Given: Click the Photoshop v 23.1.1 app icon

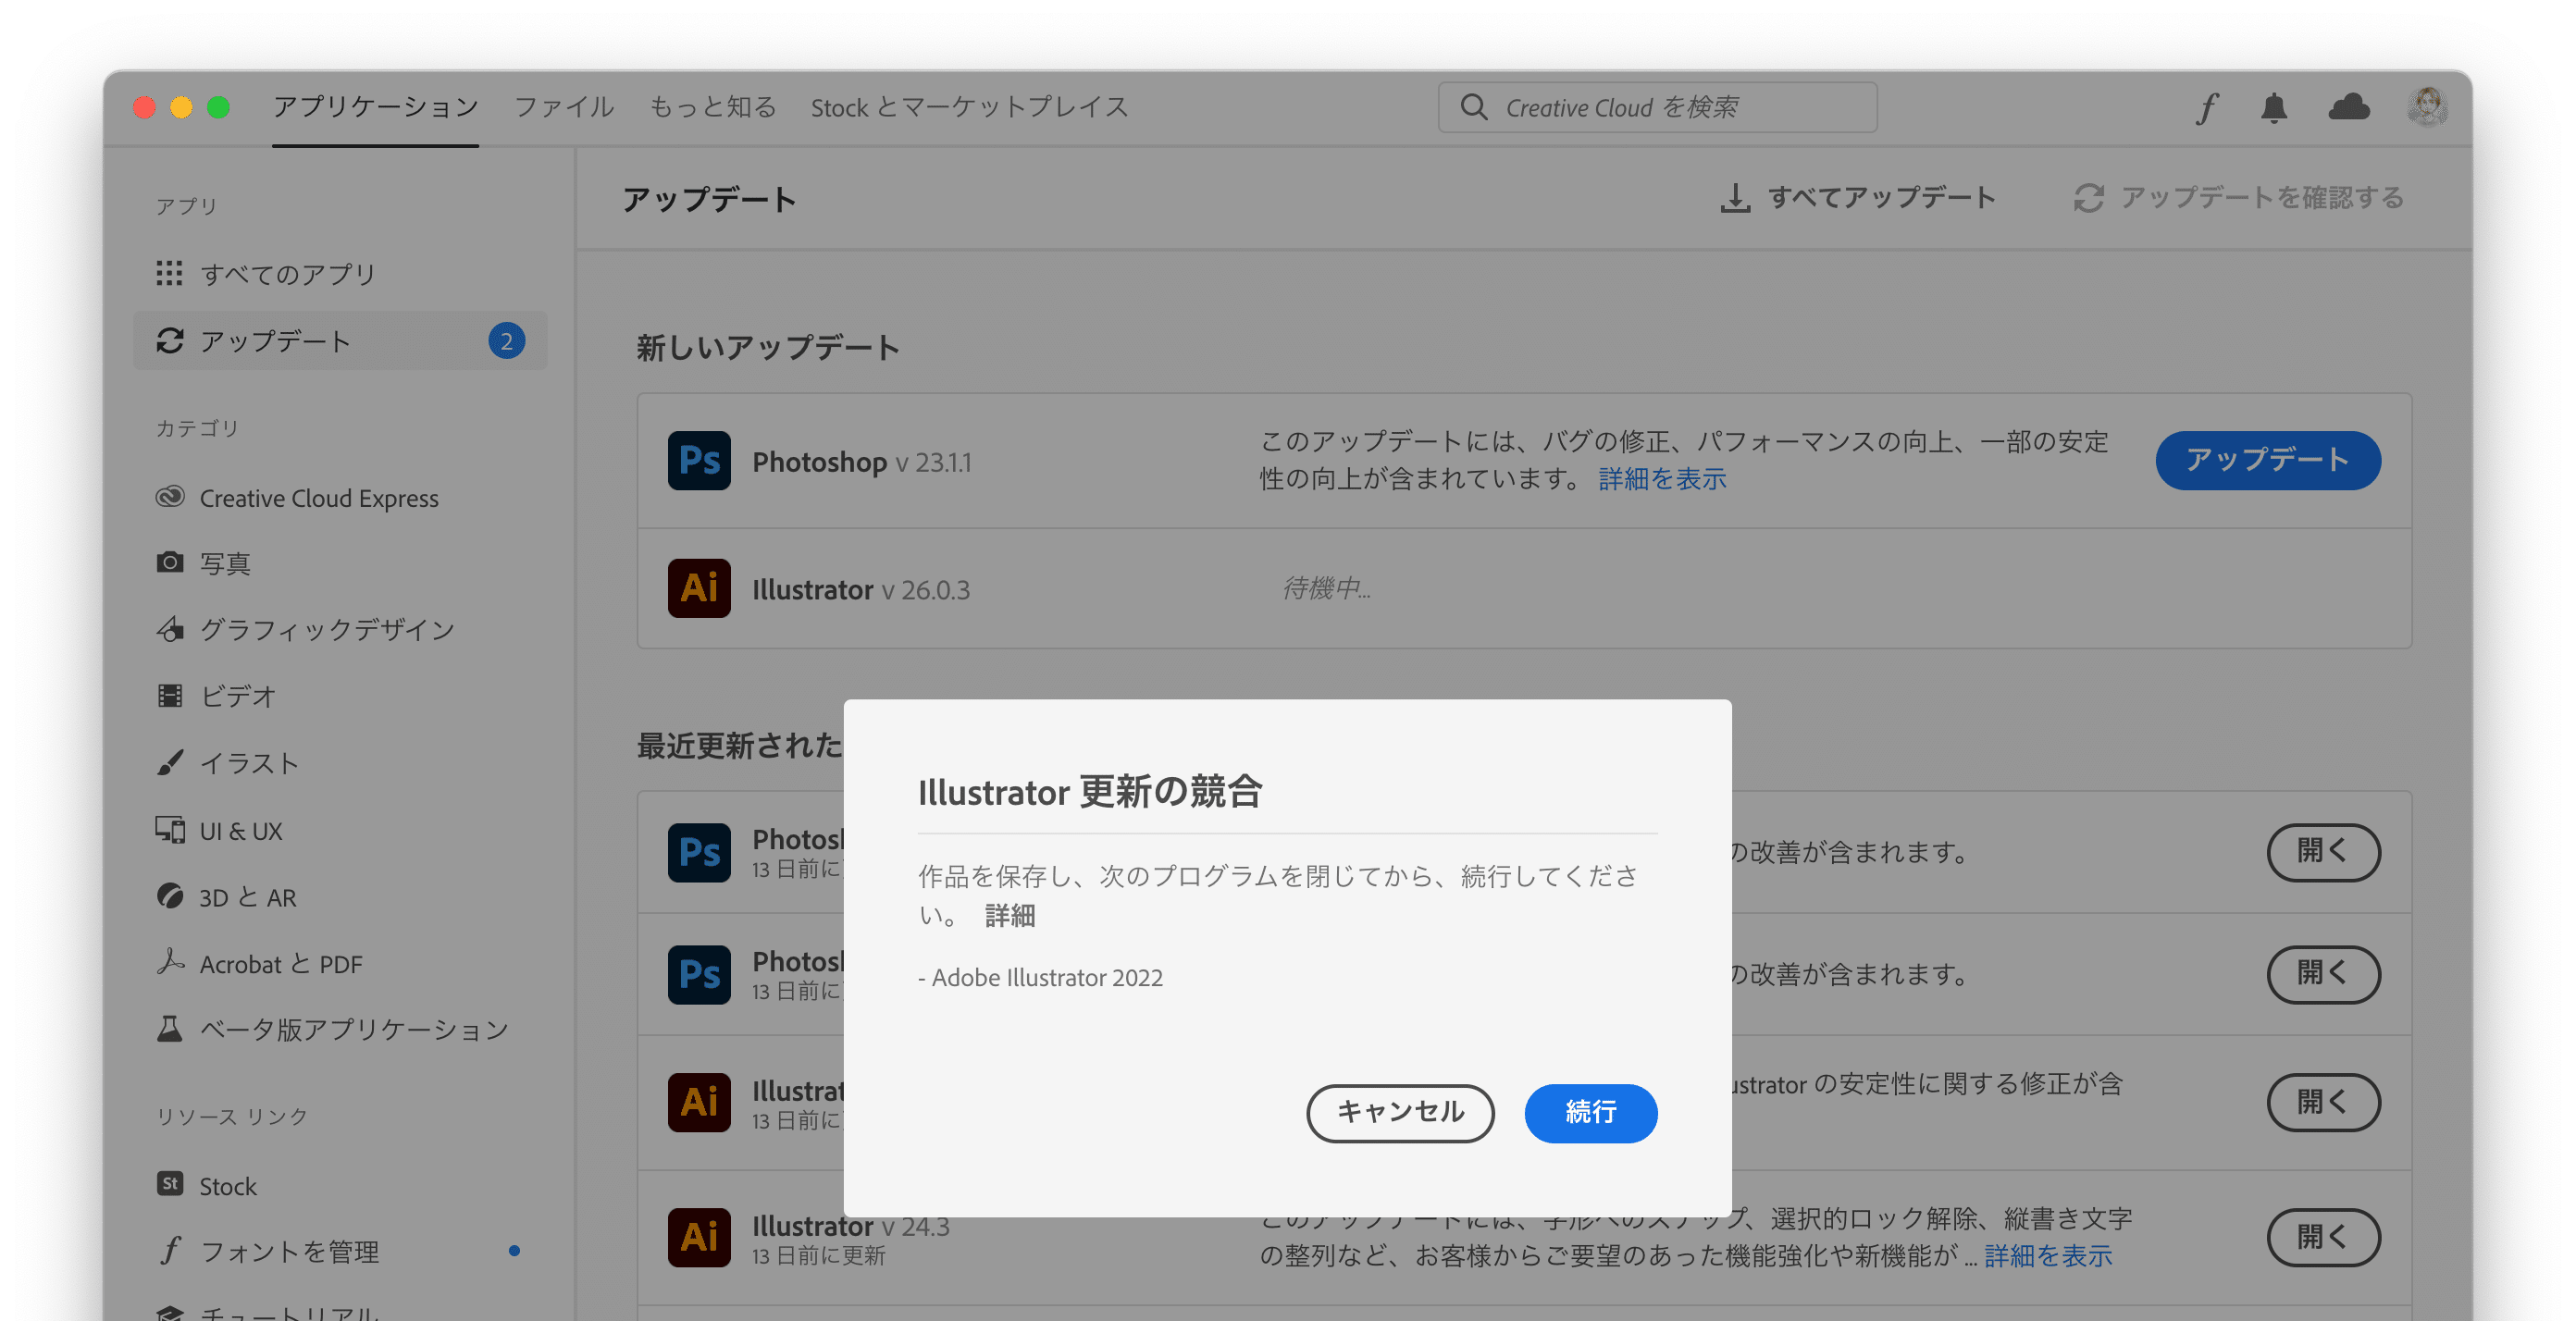Looking at the screenshot, I should [x=699, y=461].
